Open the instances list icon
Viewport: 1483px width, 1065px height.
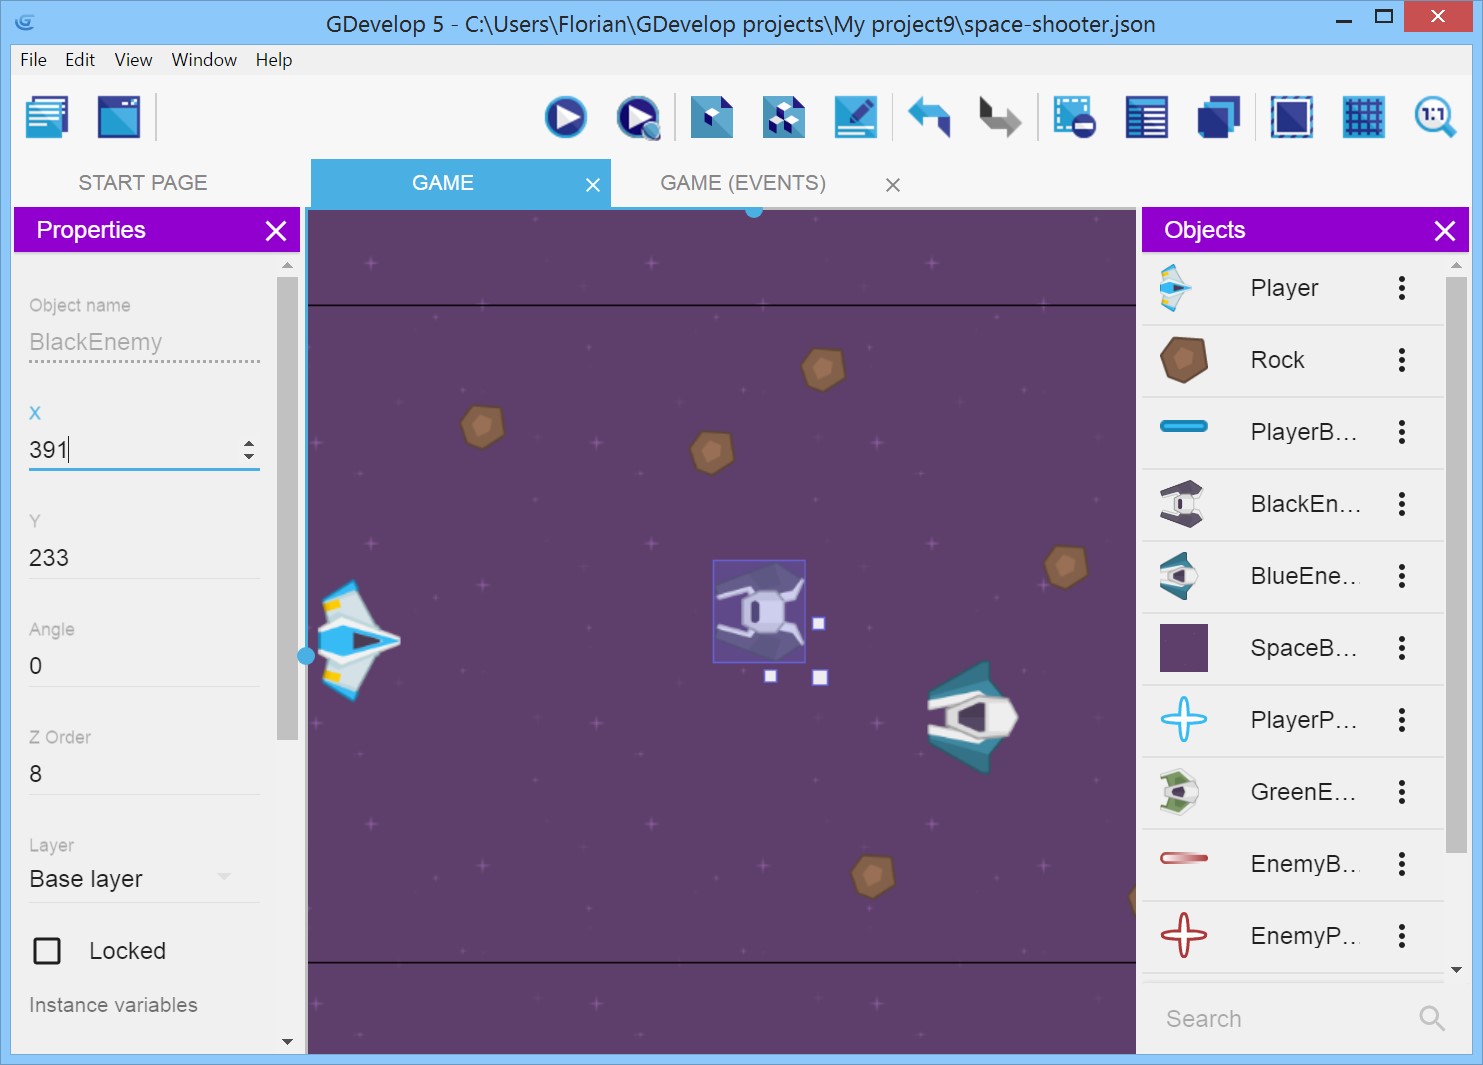1146,118
